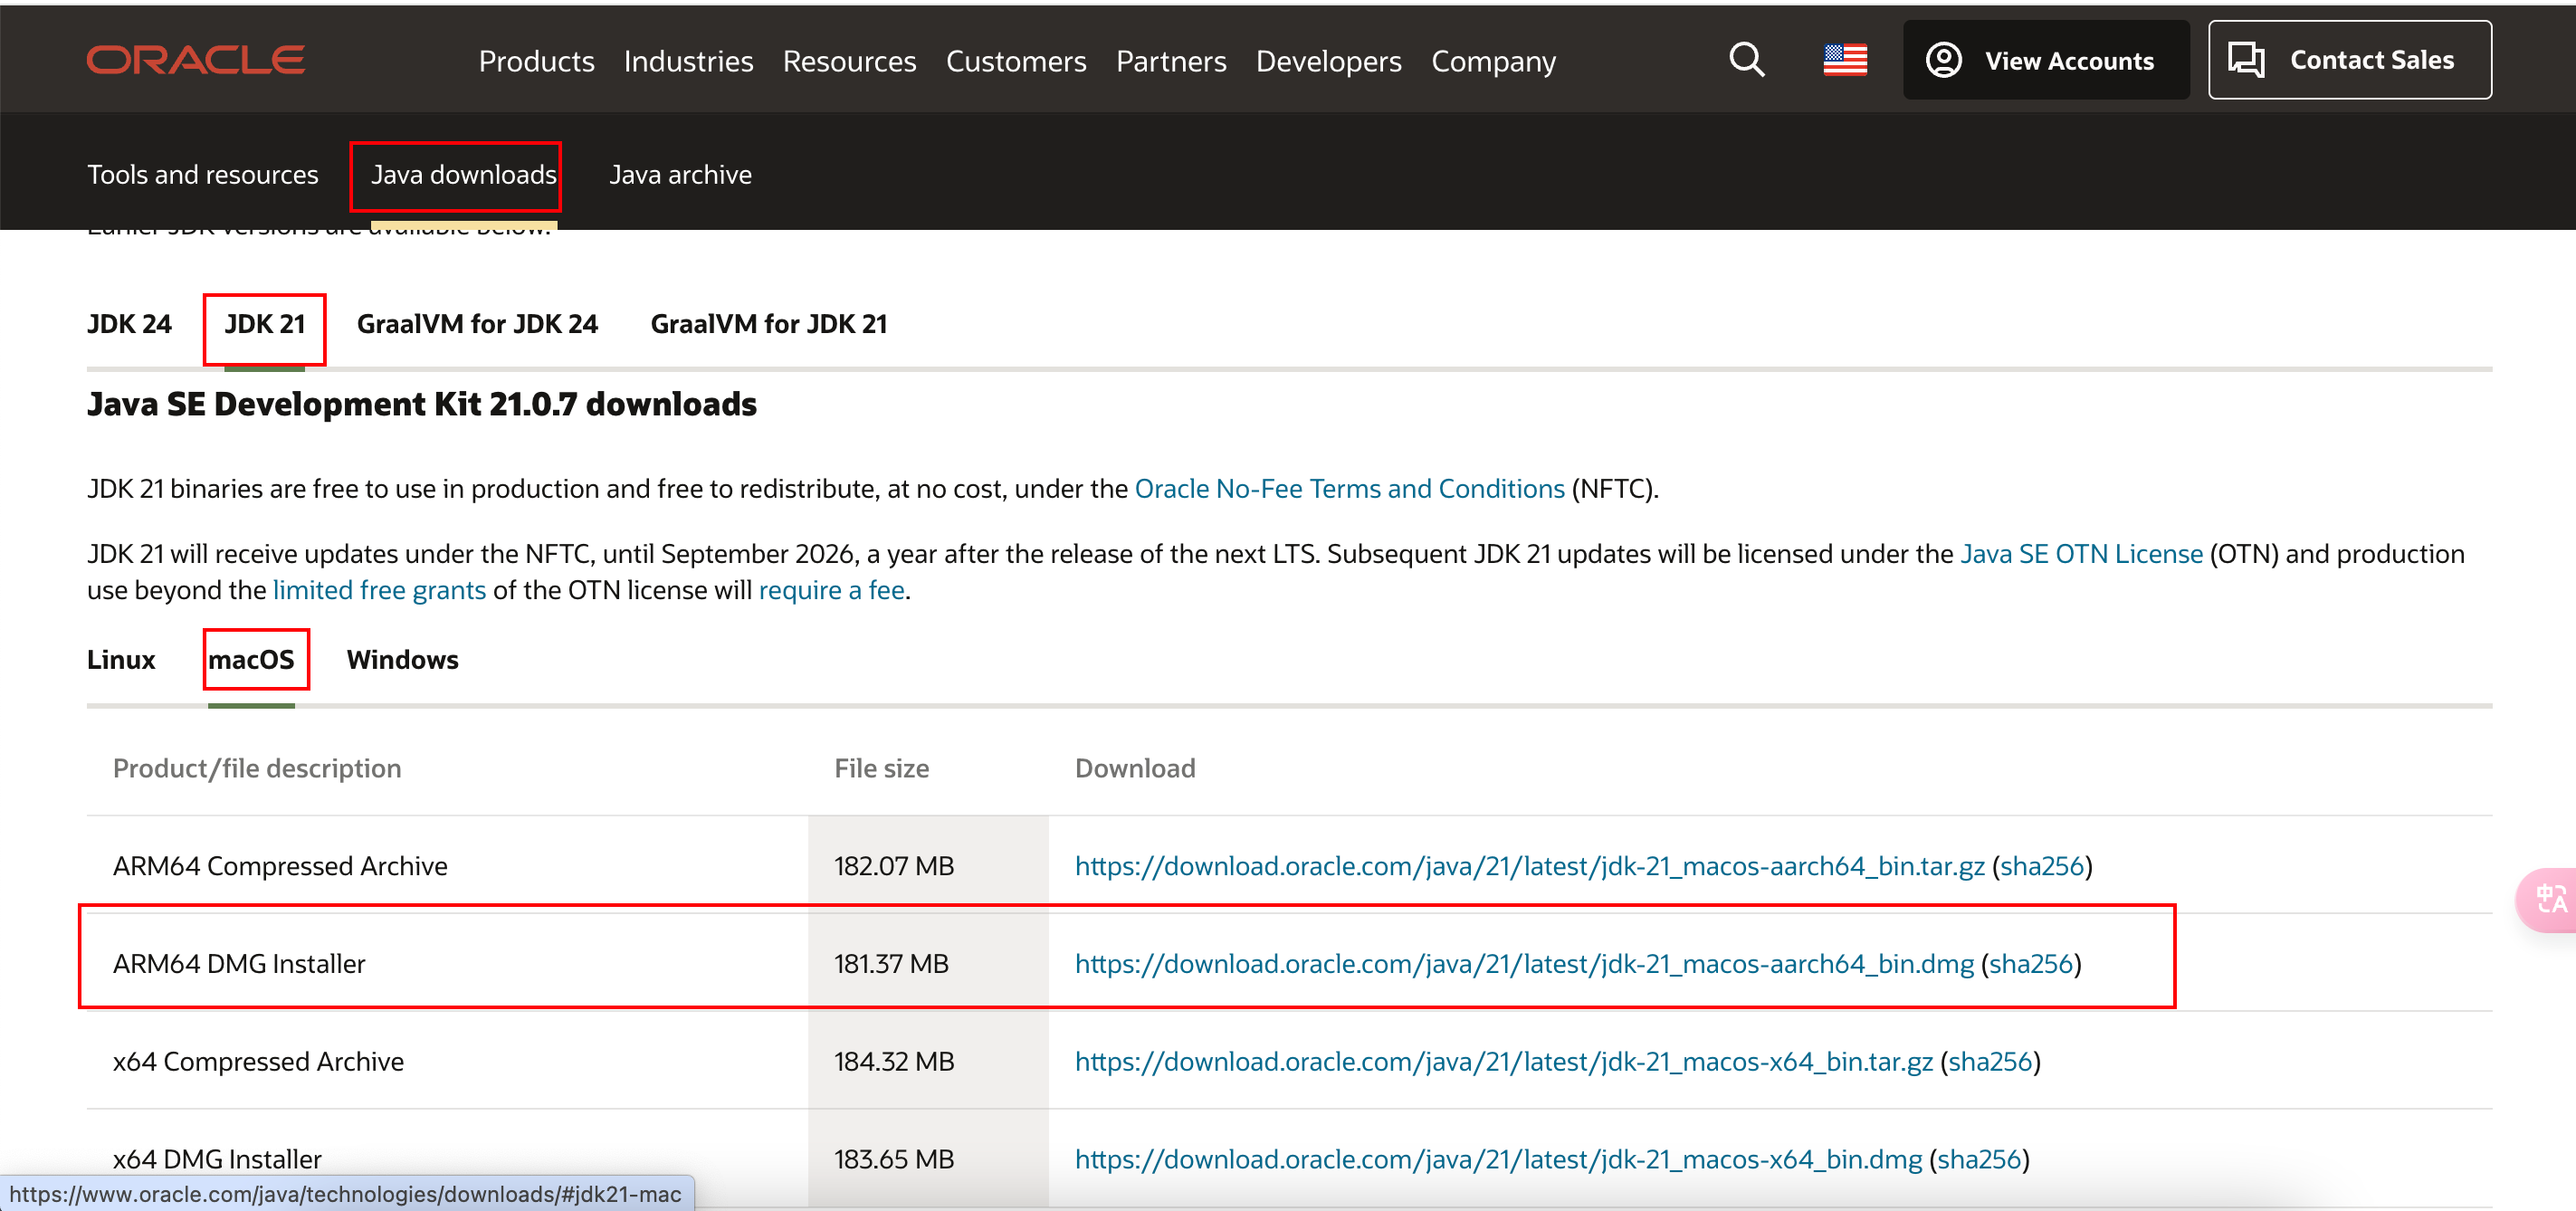This screenshot has width=2576, height=1211.
Task: Select the Linux OS tab
Action: [x=121, y=660]
